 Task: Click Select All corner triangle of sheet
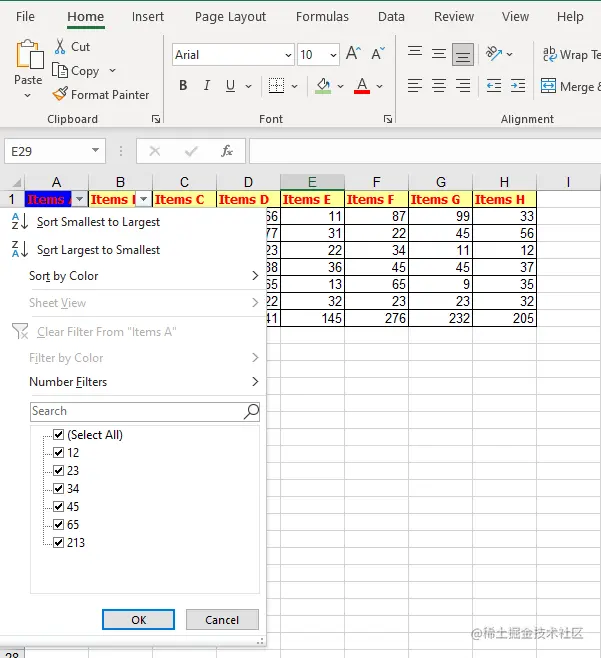coord(16,183)
